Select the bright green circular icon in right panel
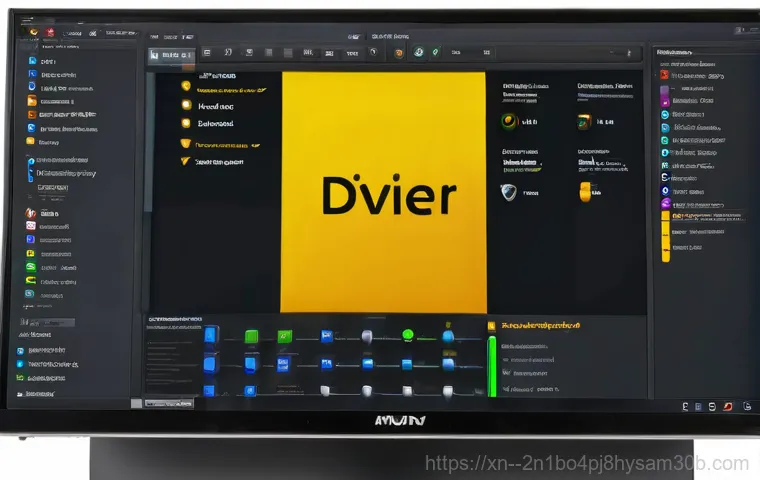 pos(508,122)
